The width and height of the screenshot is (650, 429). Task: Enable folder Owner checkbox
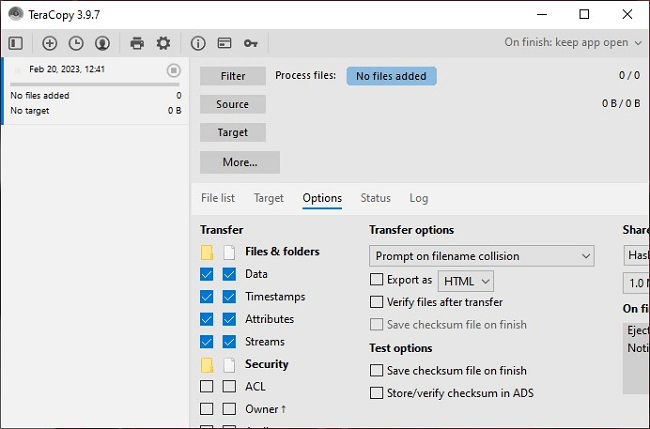[206, 409]
